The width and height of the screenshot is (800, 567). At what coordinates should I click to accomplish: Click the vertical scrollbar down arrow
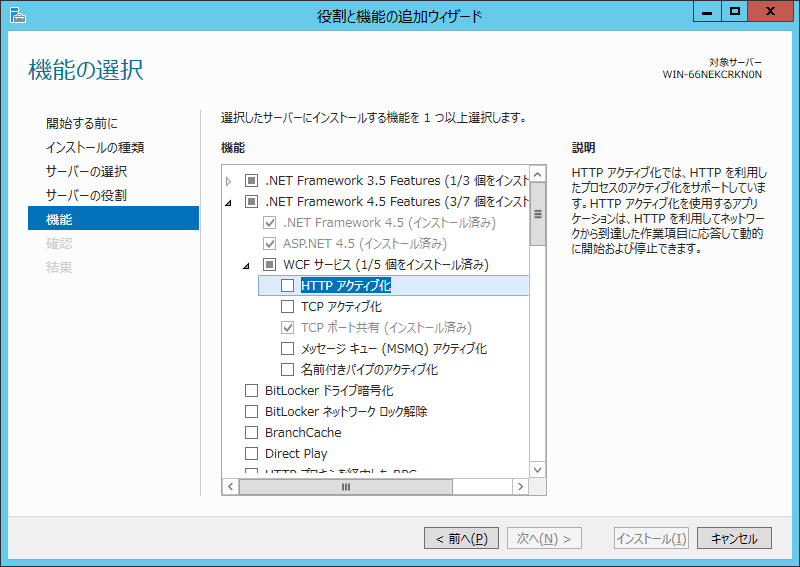click(x=538, y=468)
